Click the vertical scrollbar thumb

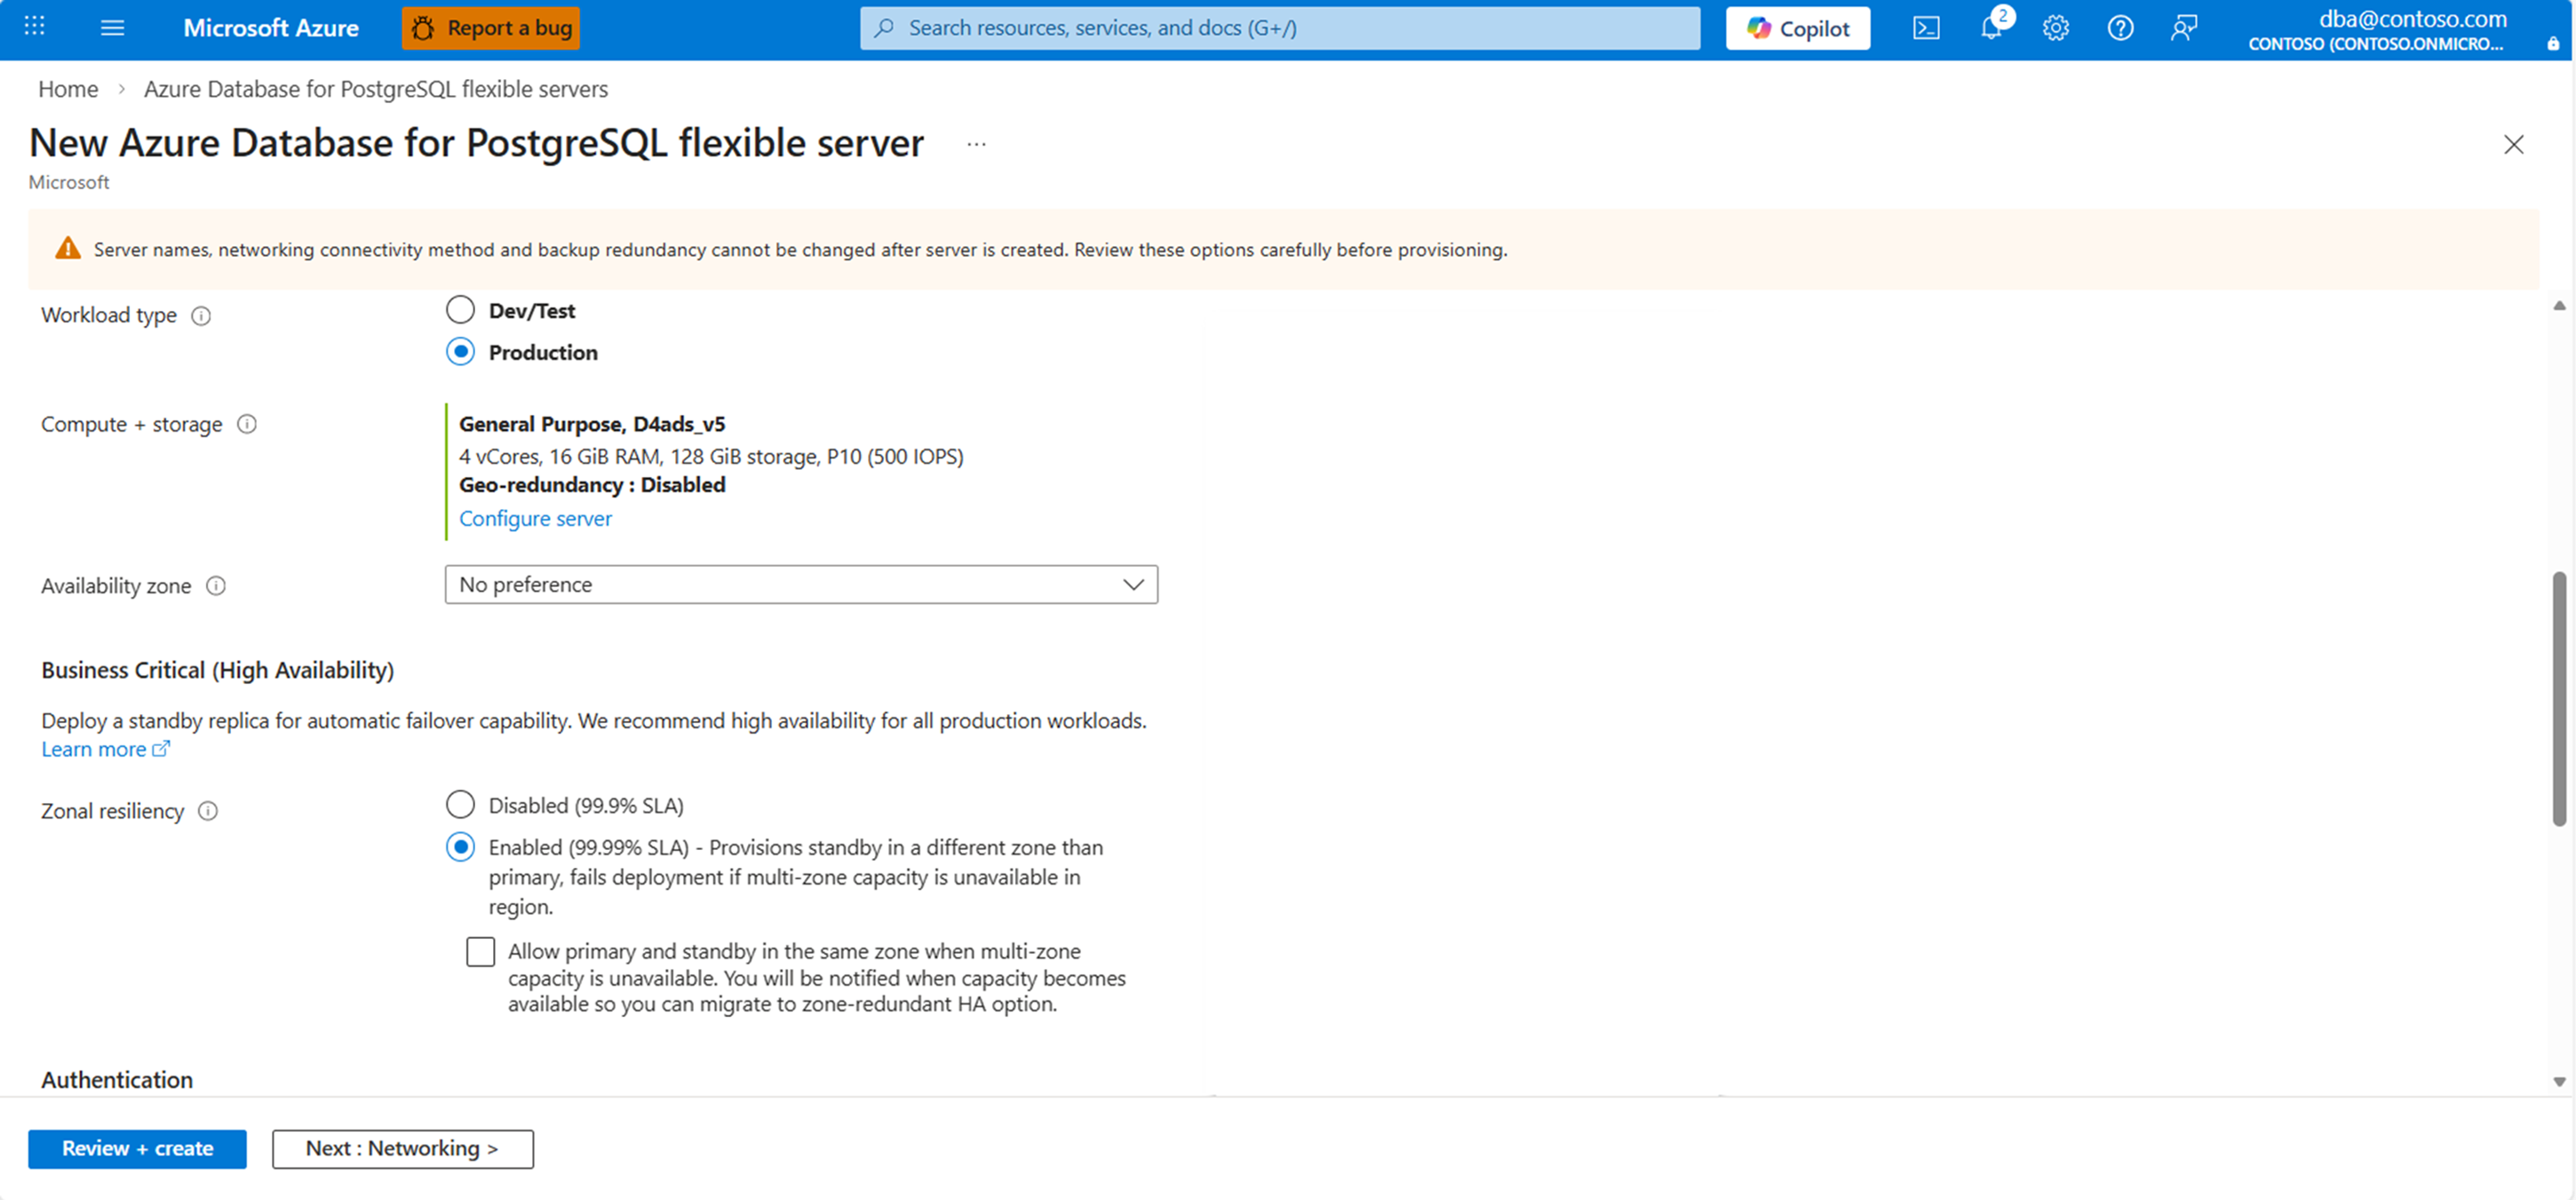coord(2558,700)
